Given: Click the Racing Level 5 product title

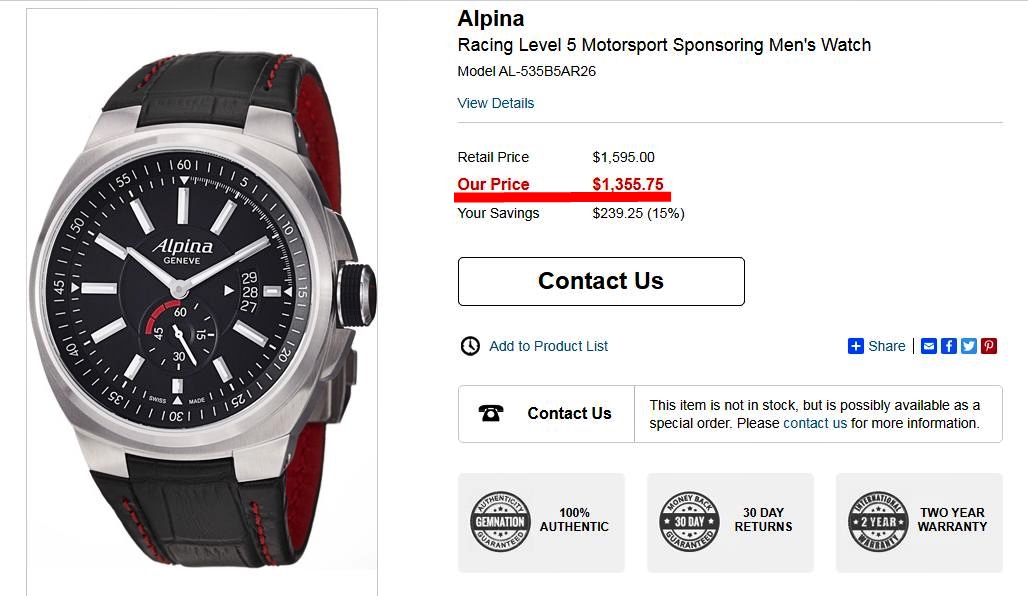Looking at the screenshot, I should click(x=664, y=45).
